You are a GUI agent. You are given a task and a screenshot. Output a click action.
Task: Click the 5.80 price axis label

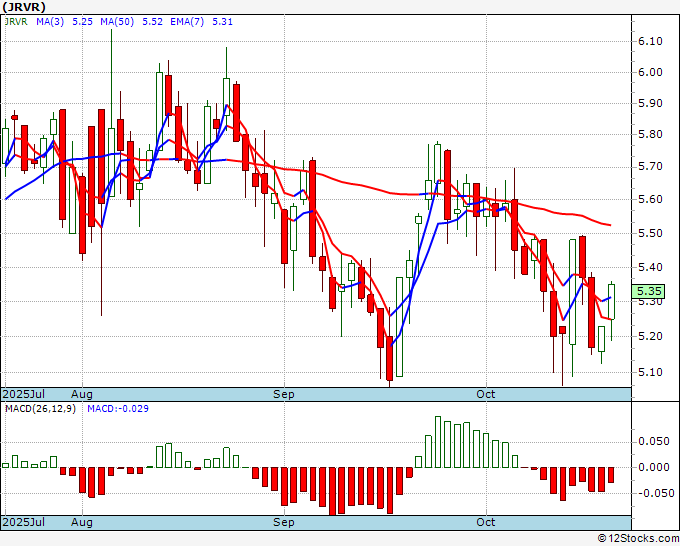651,134
